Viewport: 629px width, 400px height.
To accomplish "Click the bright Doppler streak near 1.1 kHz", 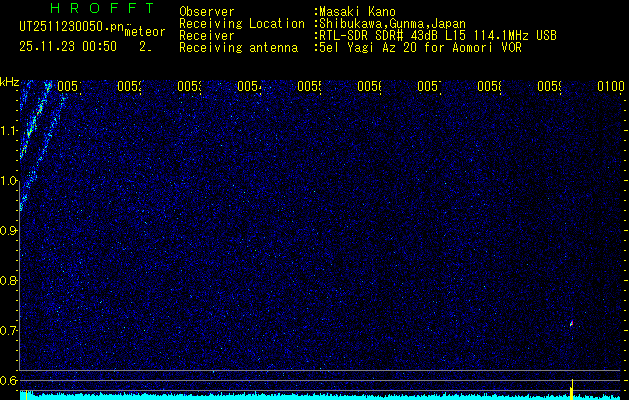I will (34, 120).
